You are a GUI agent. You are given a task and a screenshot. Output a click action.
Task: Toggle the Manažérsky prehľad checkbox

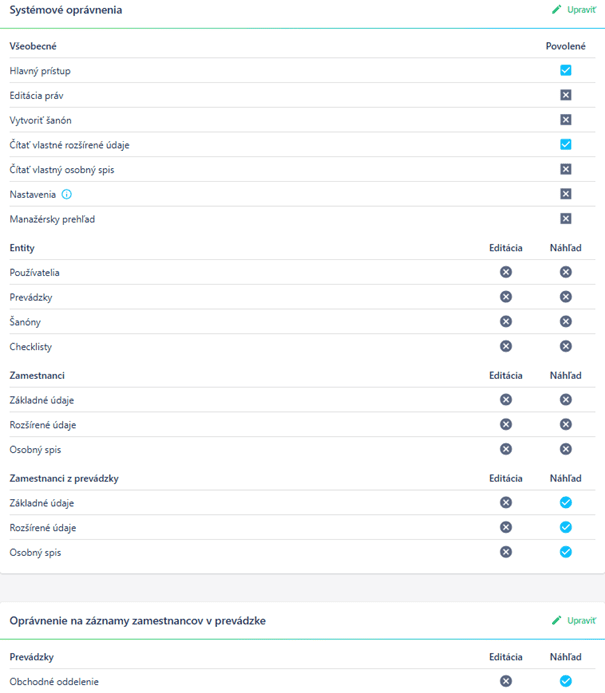pos(566,219)
